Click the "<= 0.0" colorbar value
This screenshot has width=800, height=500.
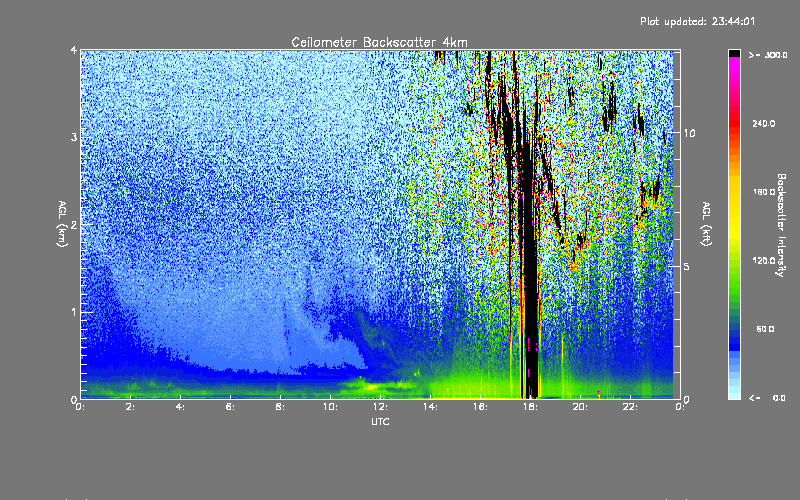767,398
